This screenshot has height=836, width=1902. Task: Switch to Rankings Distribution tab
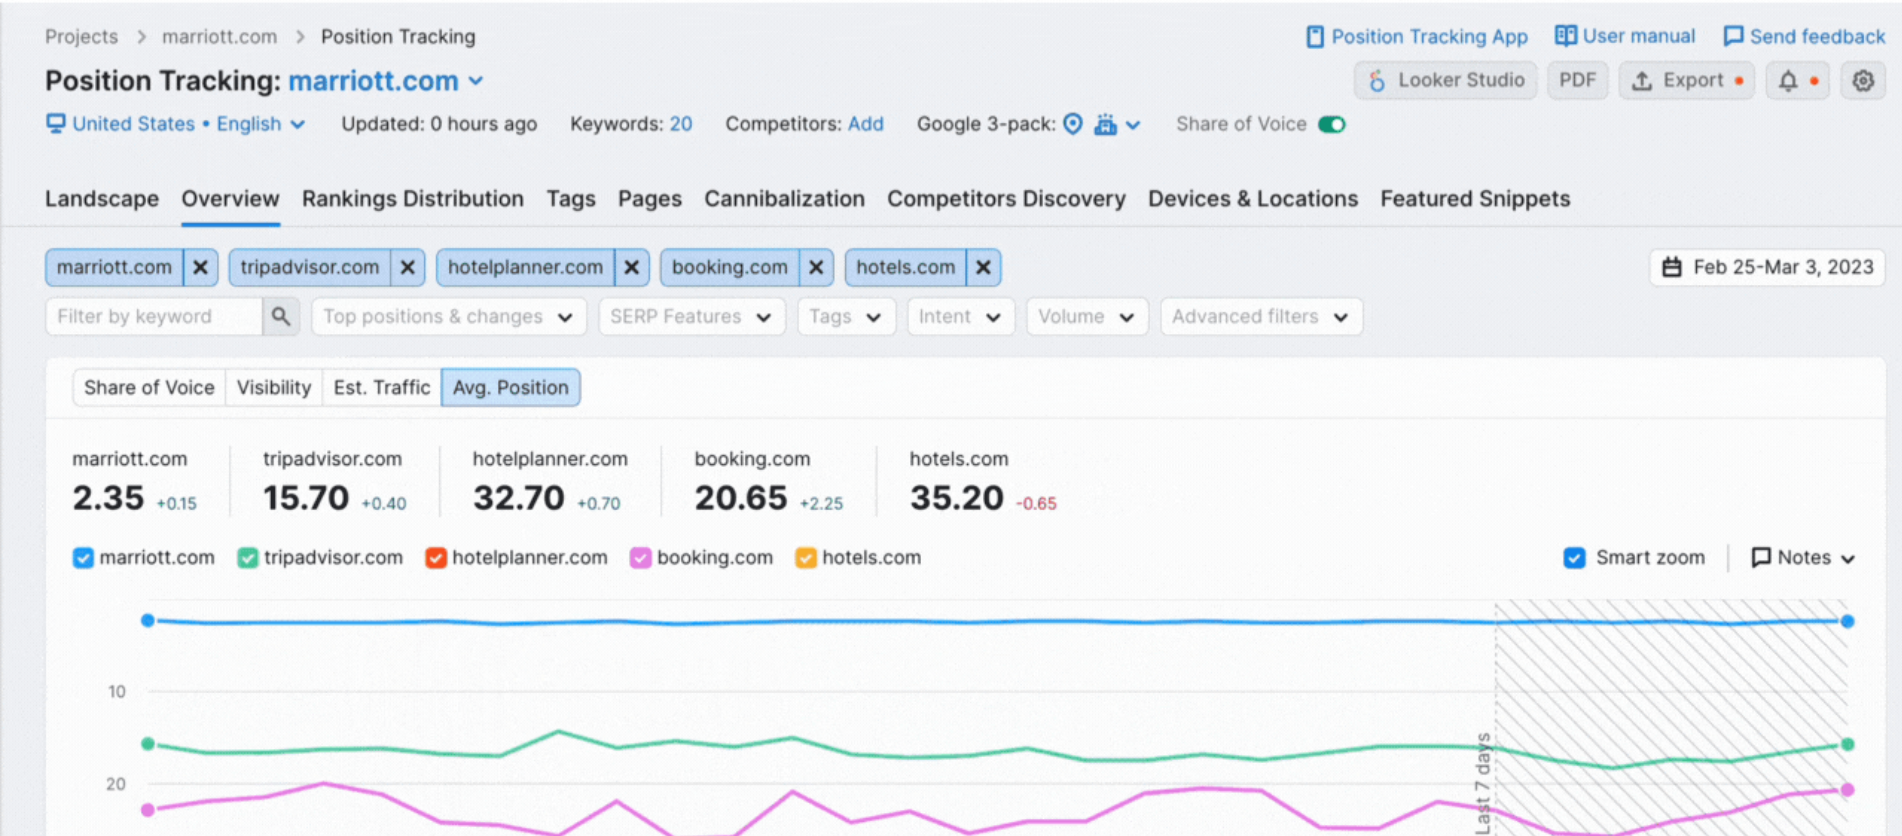[413, 199]
